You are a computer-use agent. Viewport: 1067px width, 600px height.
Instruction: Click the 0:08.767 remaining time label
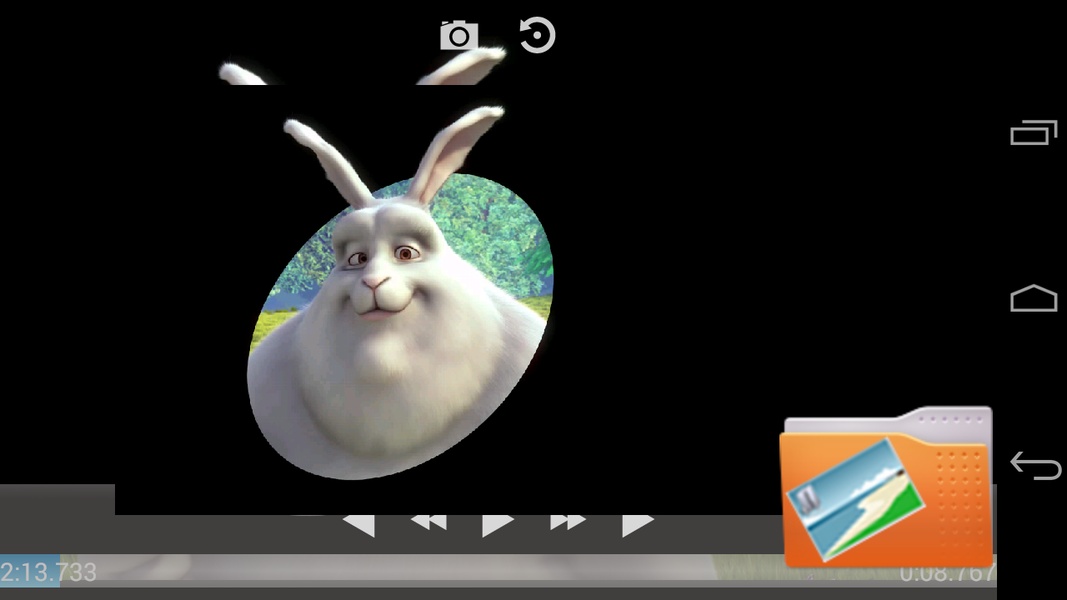[x=947, y=573]
